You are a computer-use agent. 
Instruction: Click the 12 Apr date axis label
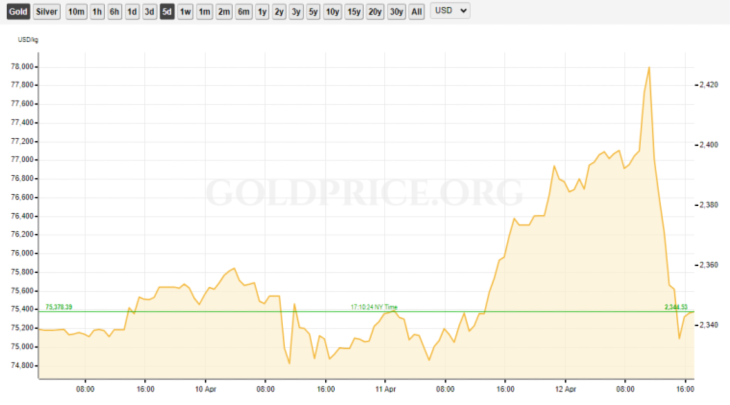tap(566, 389)
